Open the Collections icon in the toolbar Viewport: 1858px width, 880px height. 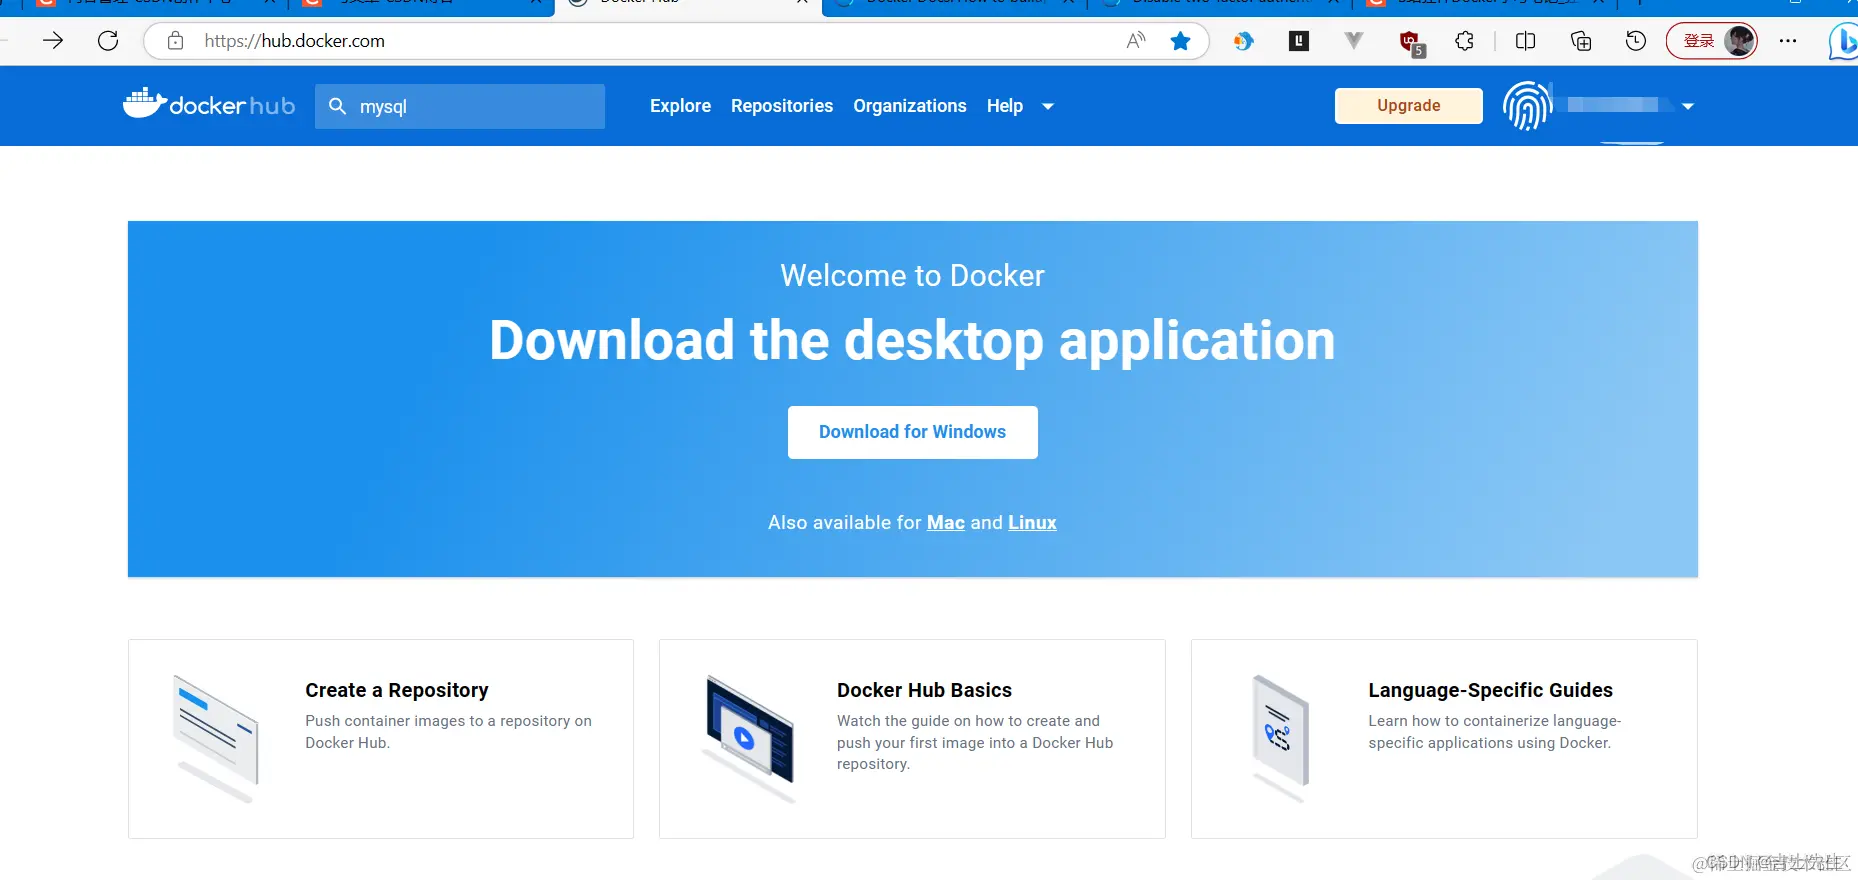pos(1581,41)
